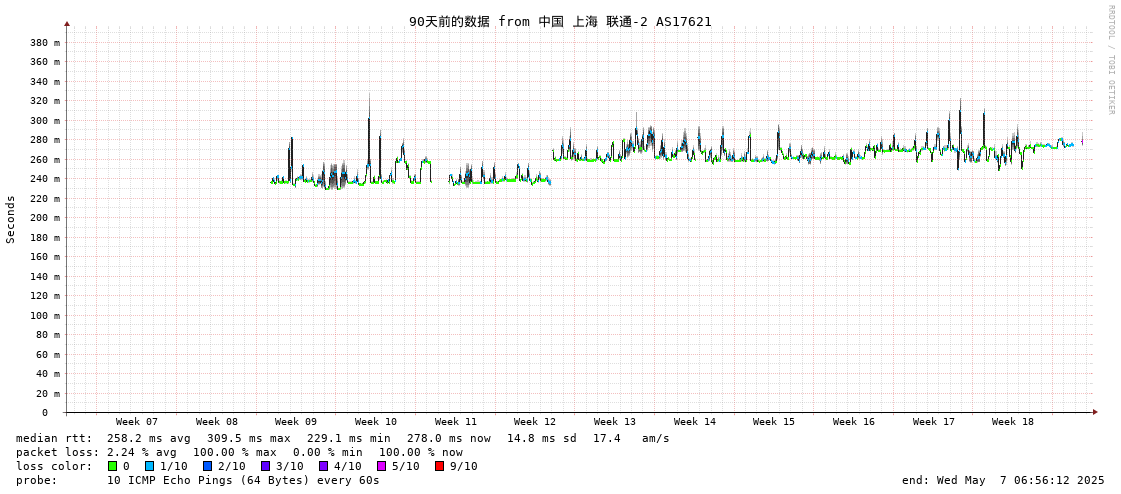This screenshot has height=494, width=1121.
Task: Click the 258.2 ms avg median rtt value
Action: tap(149, 438)
